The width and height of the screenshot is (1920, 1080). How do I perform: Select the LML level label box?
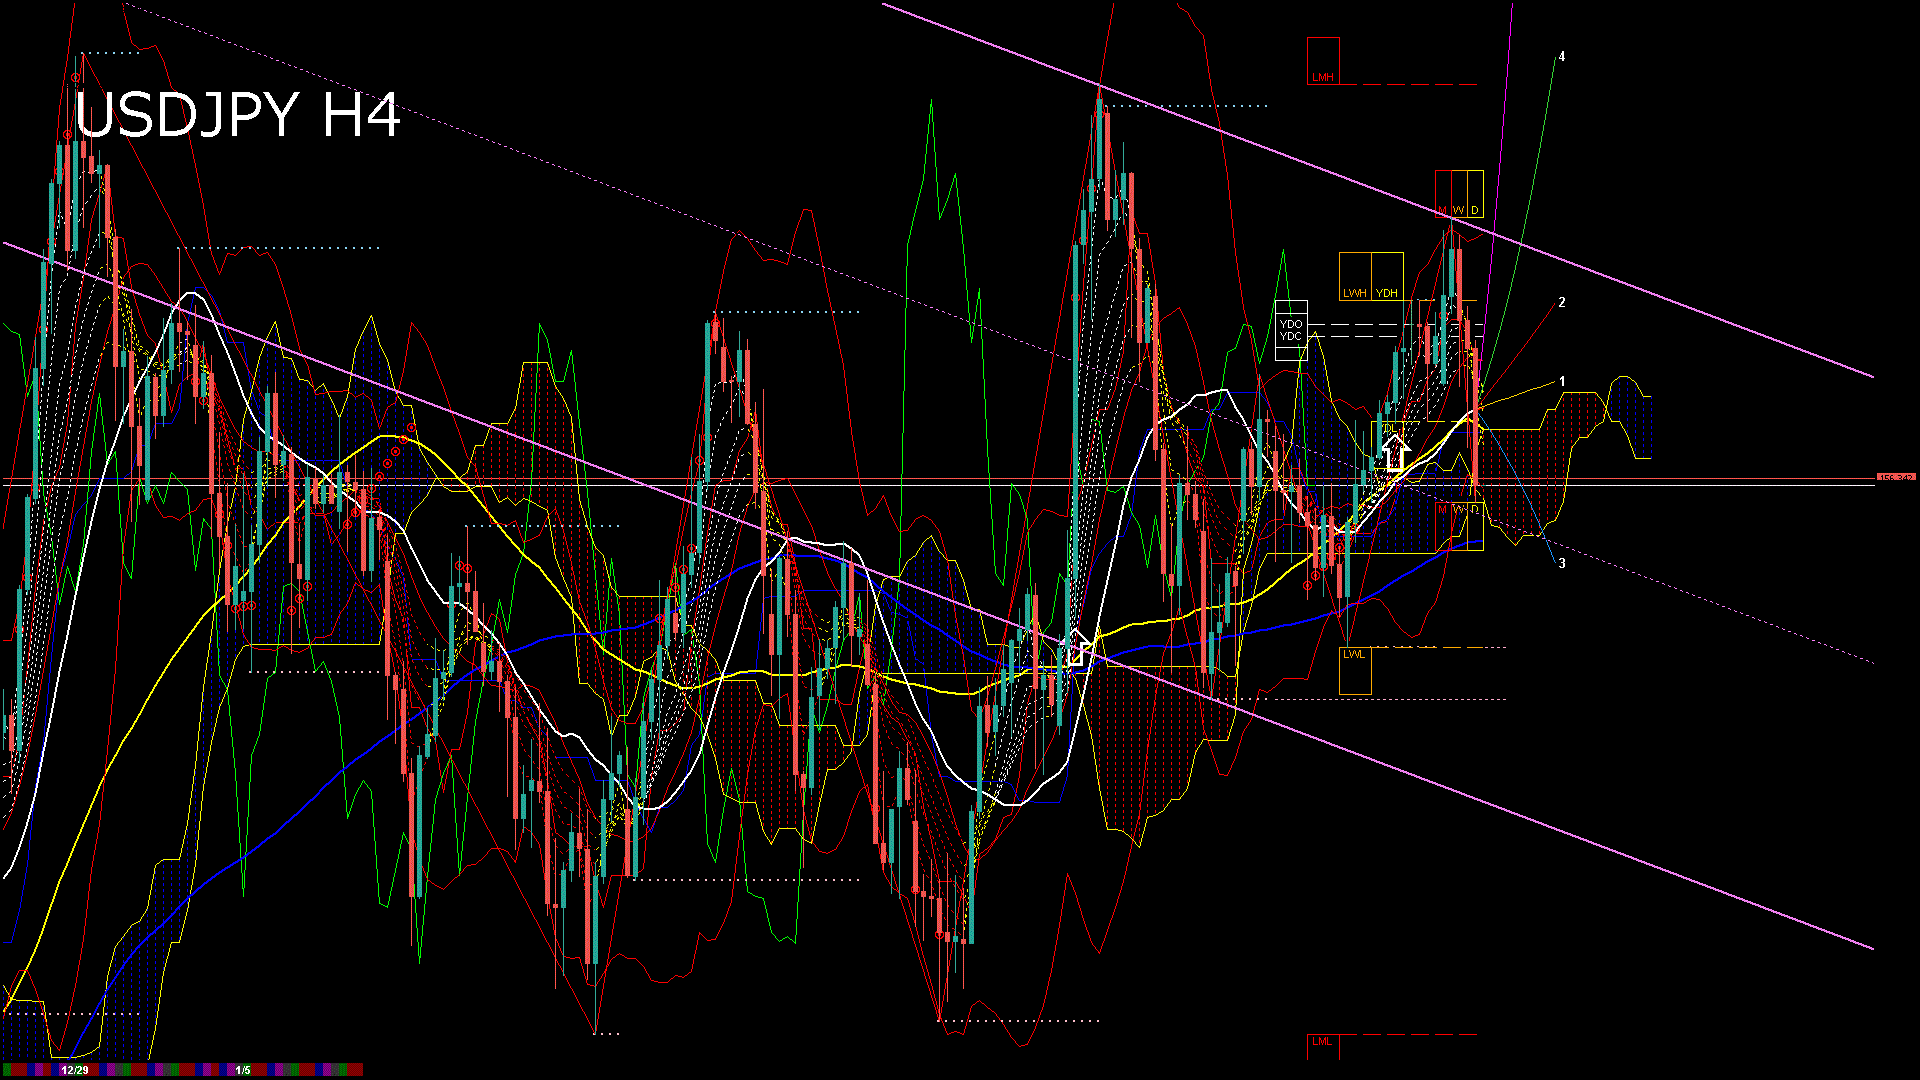(x=1323, y=1046)
